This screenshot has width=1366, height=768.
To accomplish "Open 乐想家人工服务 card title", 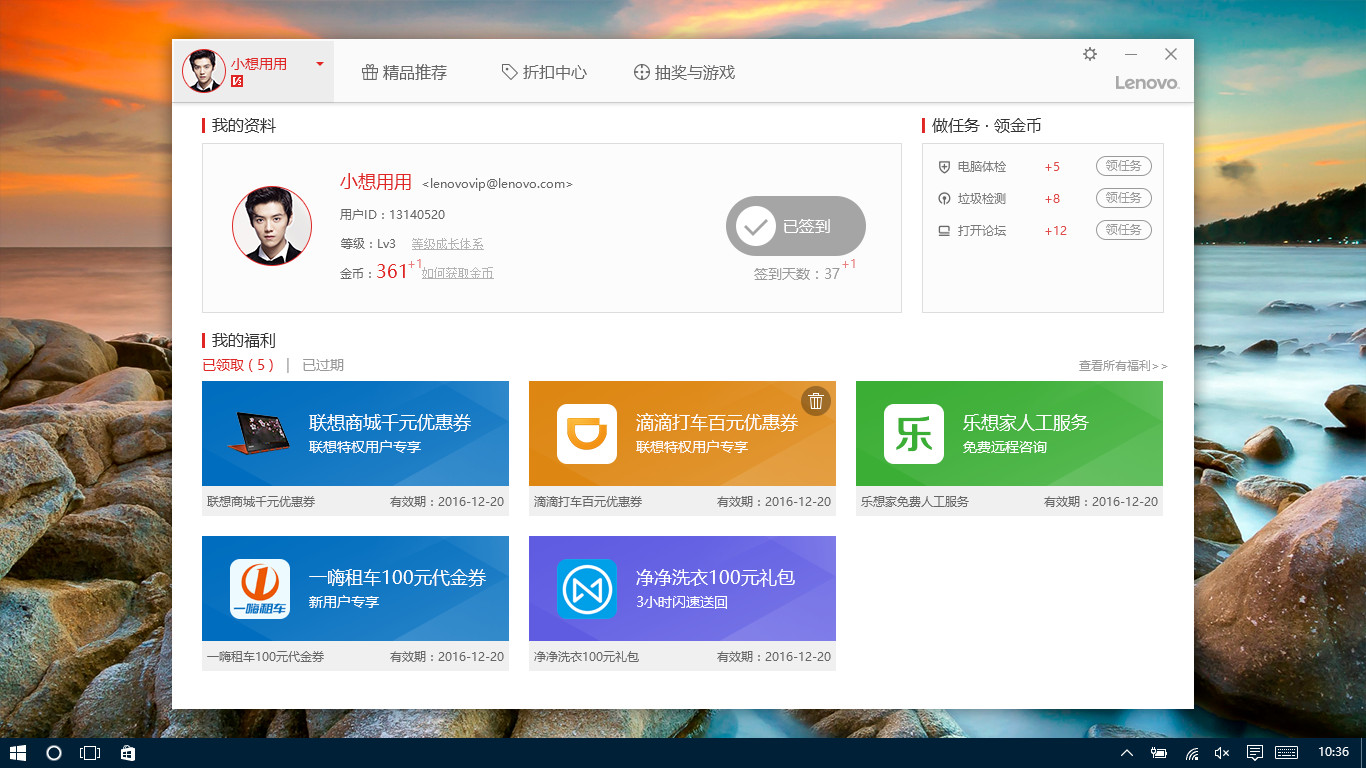I will coord(1026,423).
